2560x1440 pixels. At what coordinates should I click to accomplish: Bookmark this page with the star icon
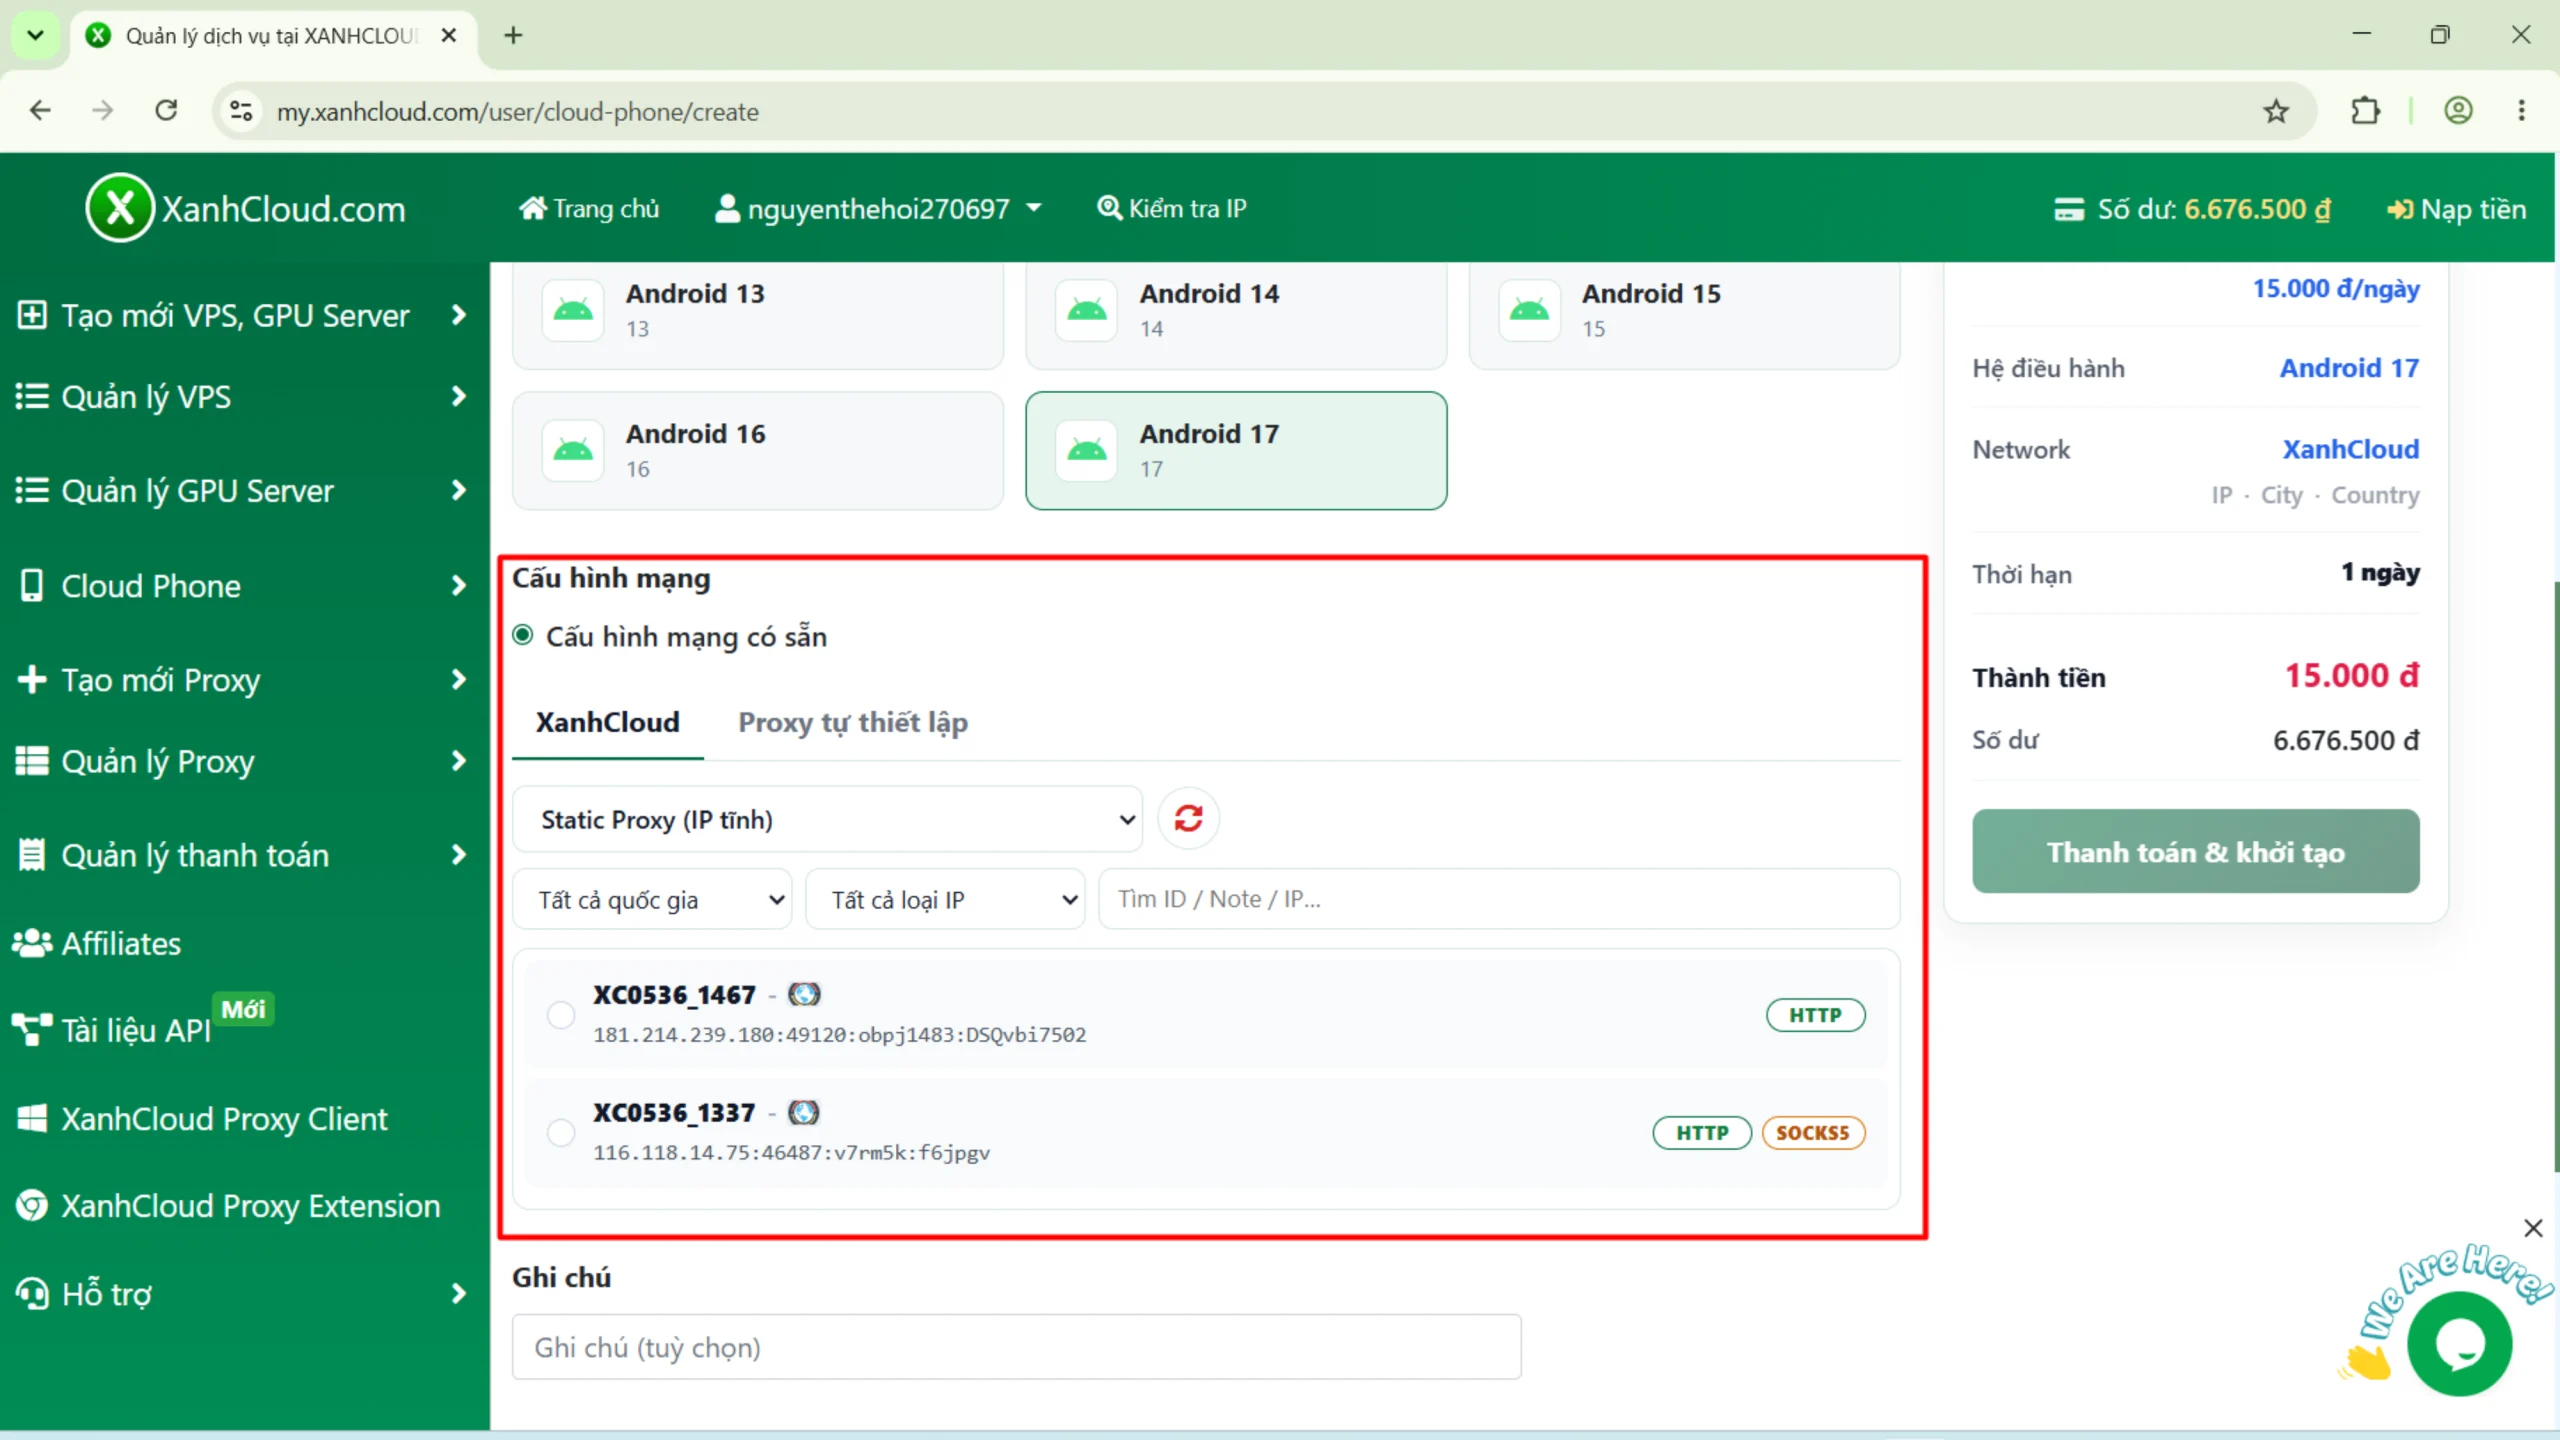pos(2276,111)
